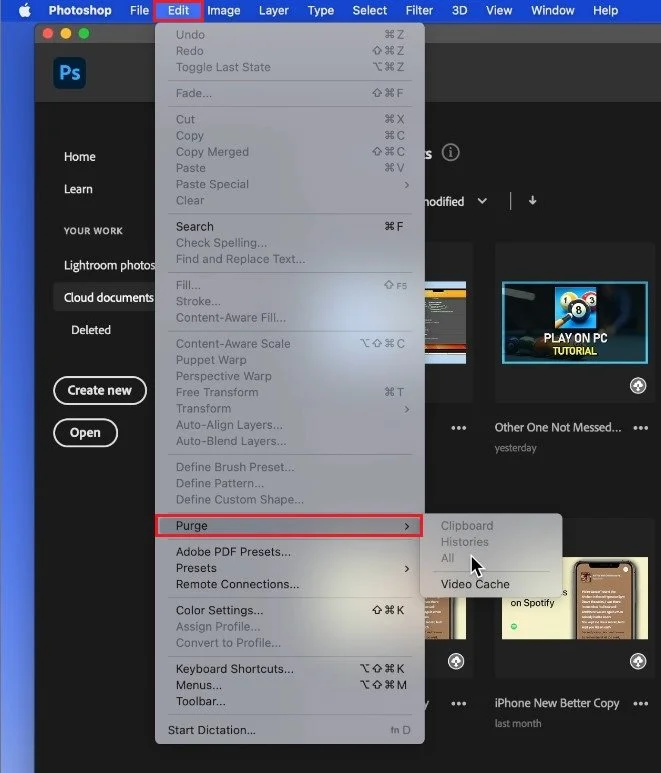Open the Edit menu
This screenshot has height=773, width=661.
[x=178, y=10]
